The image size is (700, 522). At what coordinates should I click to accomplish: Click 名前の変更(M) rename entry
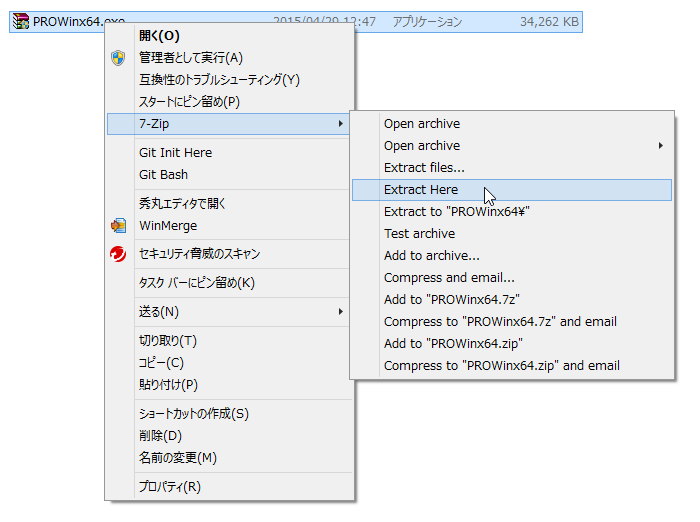click(x=177, y=458)
